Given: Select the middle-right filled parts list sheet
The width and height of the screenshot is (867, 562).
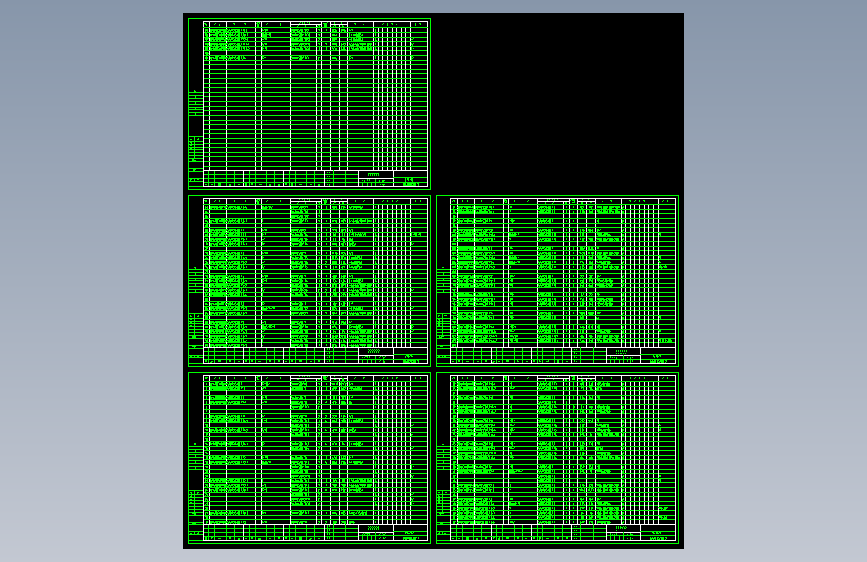Looking at the screenshot, I should 557,280.
